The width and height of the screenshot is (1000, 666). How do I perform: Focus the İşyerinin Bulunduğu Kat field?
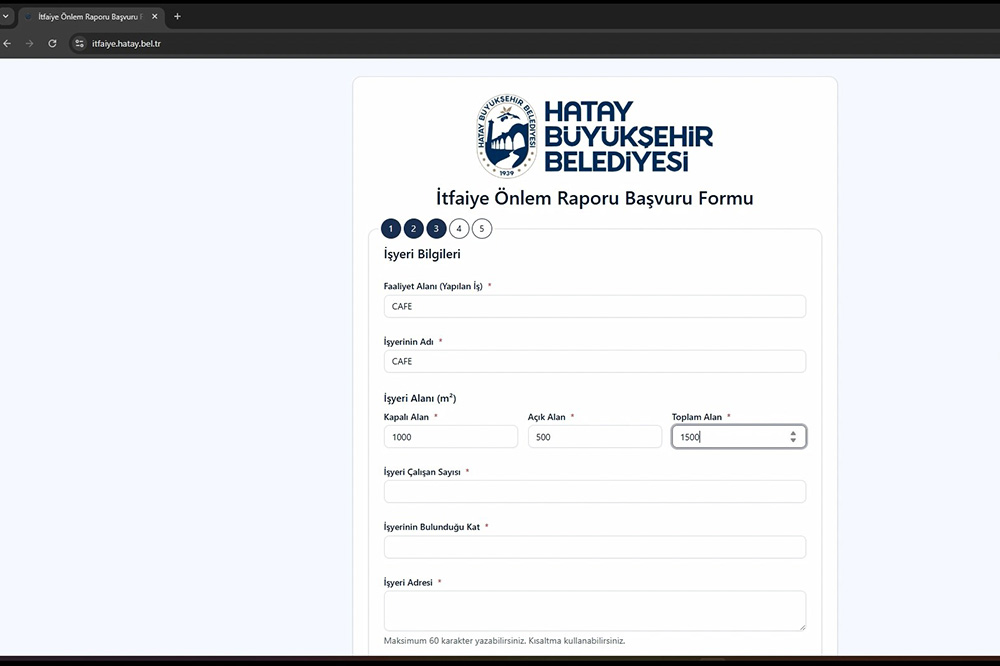(594, 547)
